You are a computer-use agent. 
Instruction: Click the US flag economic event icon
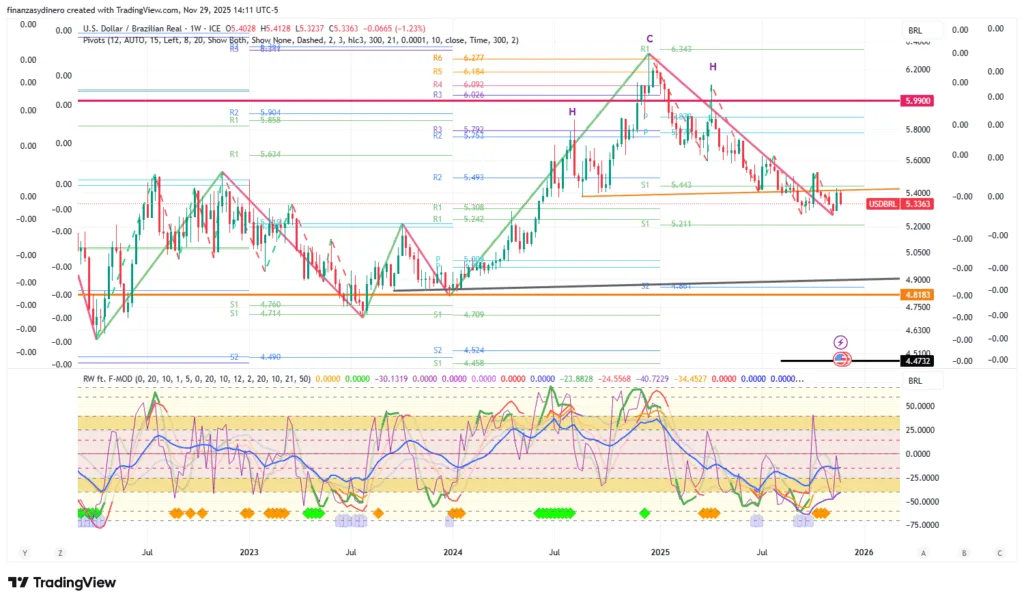(841, 358)
